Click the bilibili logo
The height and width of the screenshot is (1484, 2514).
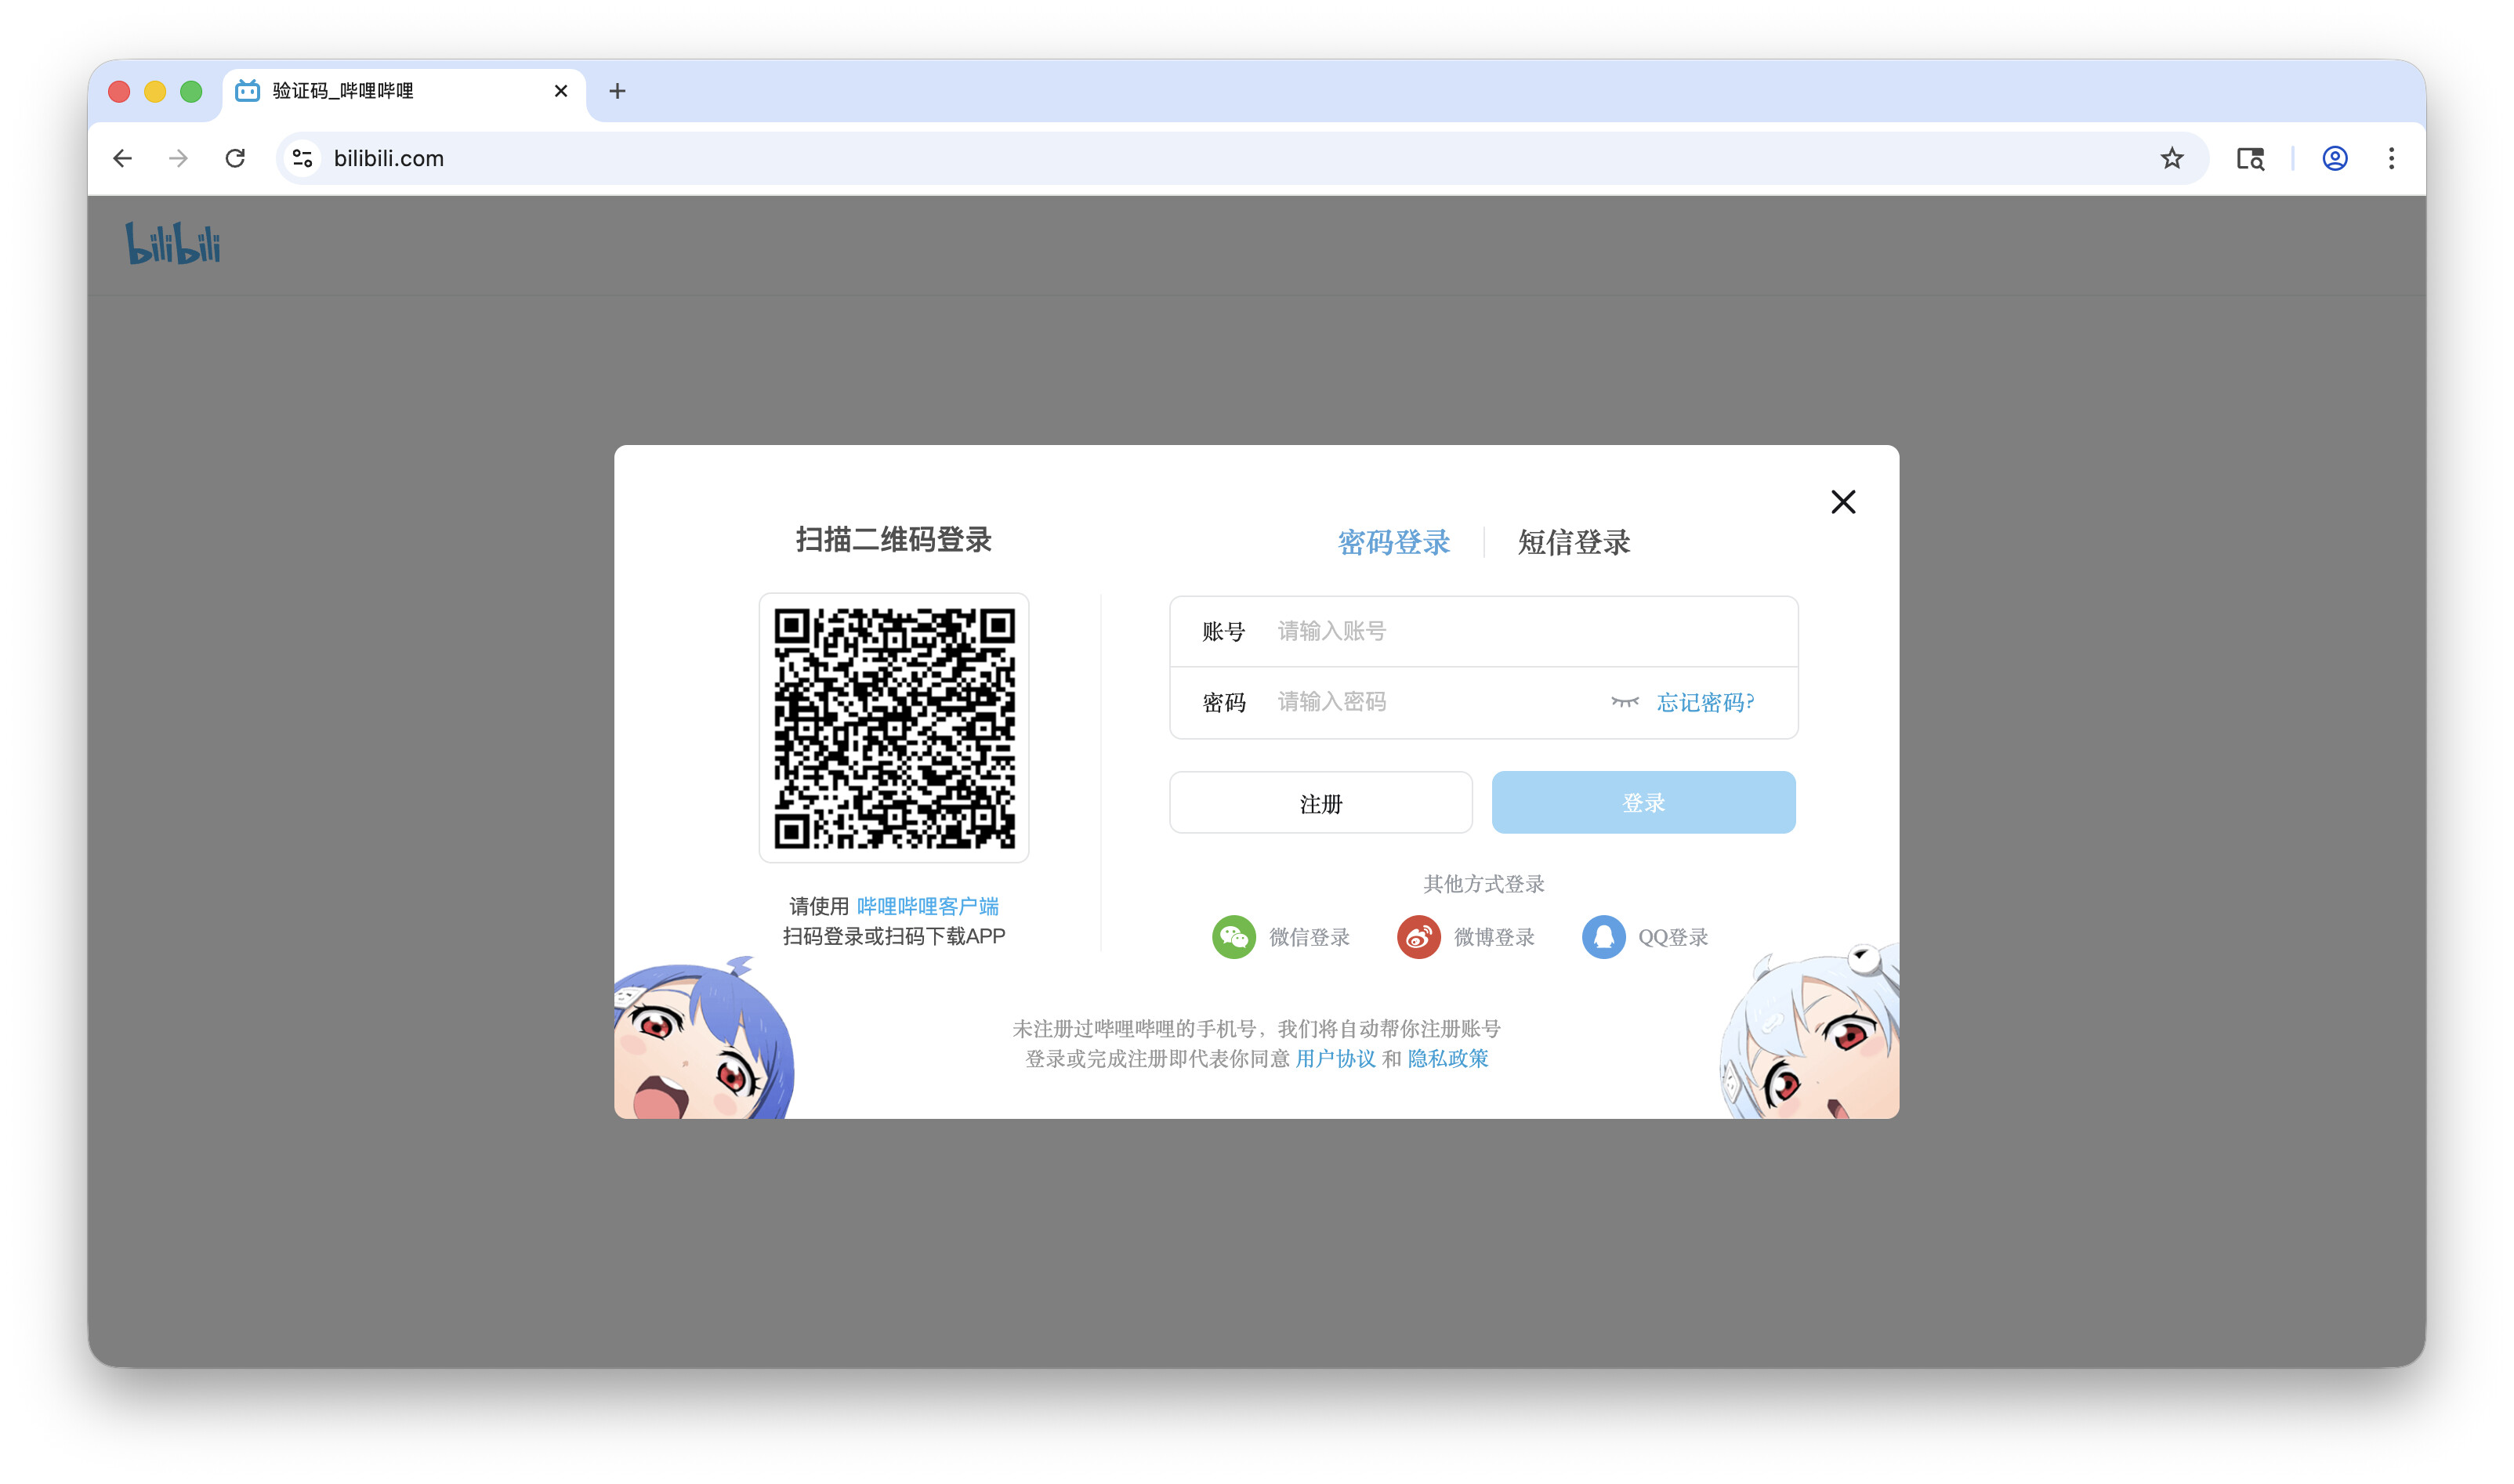coord(173,244)
